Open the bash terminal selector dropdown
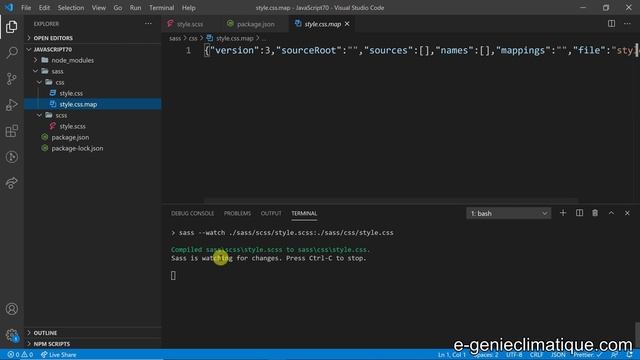The image size is (640, 360). (x=509, y=213)
